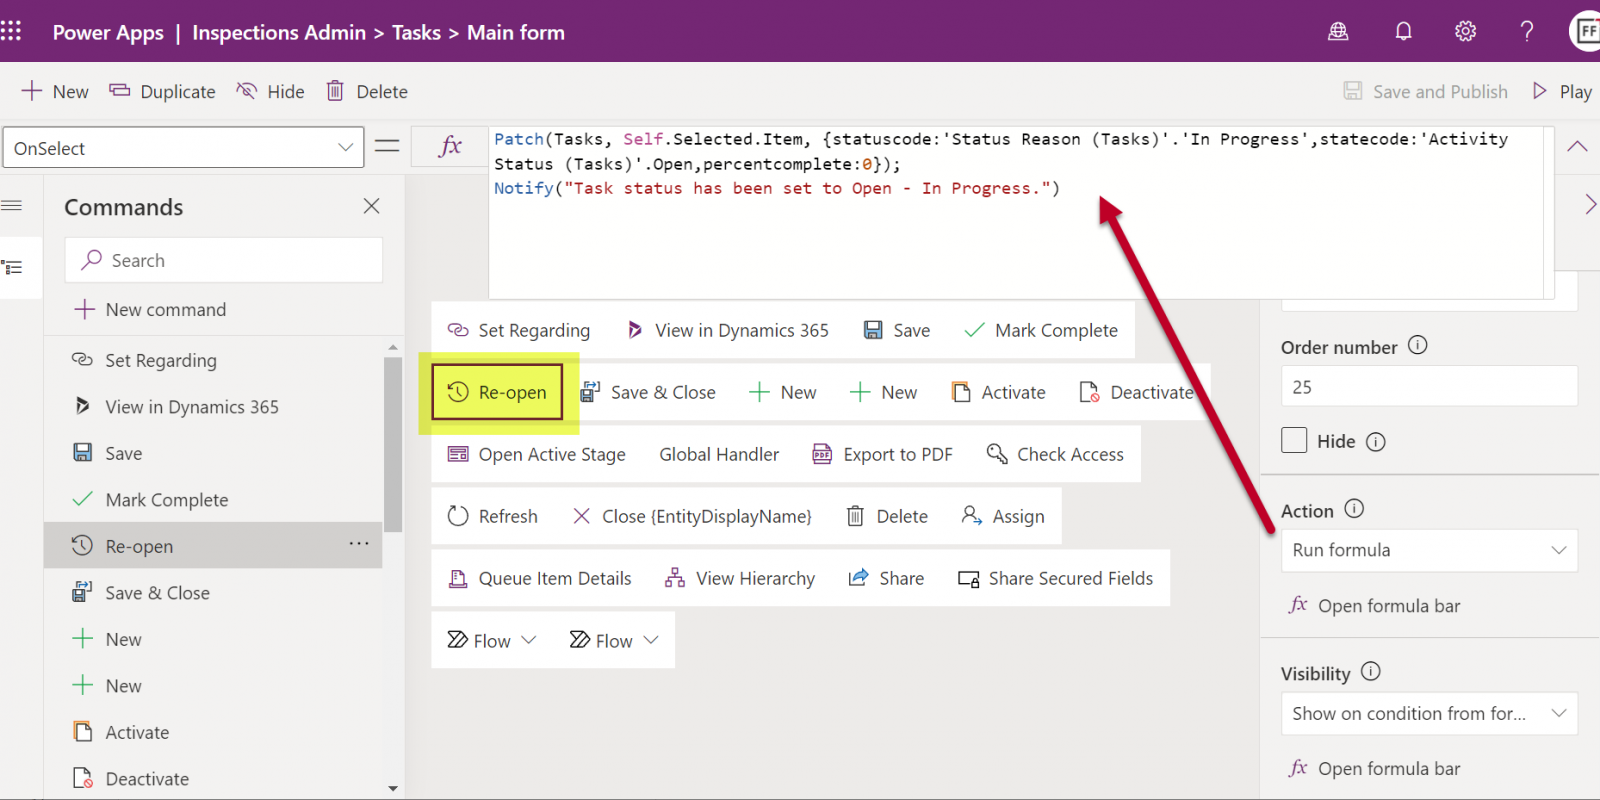Click the tree view icon in left rail
Viewport: 1600px width, 800px height.
[12, 267]
